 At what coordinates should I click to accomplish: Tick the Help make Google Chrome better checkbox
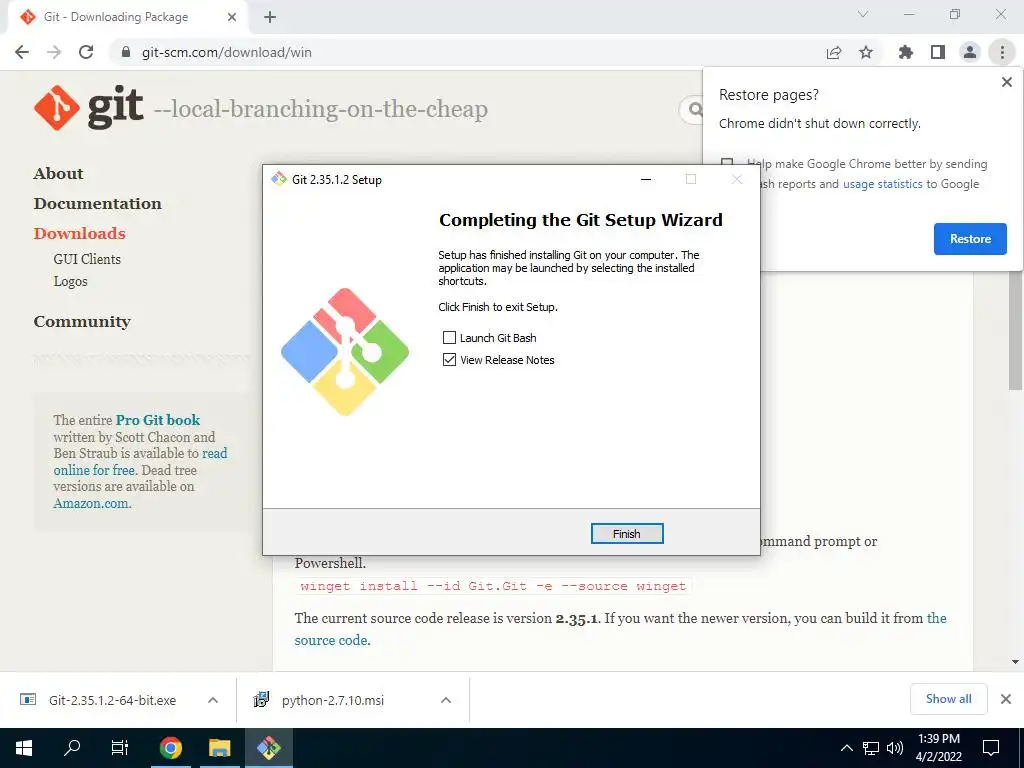tap(727, 163)
